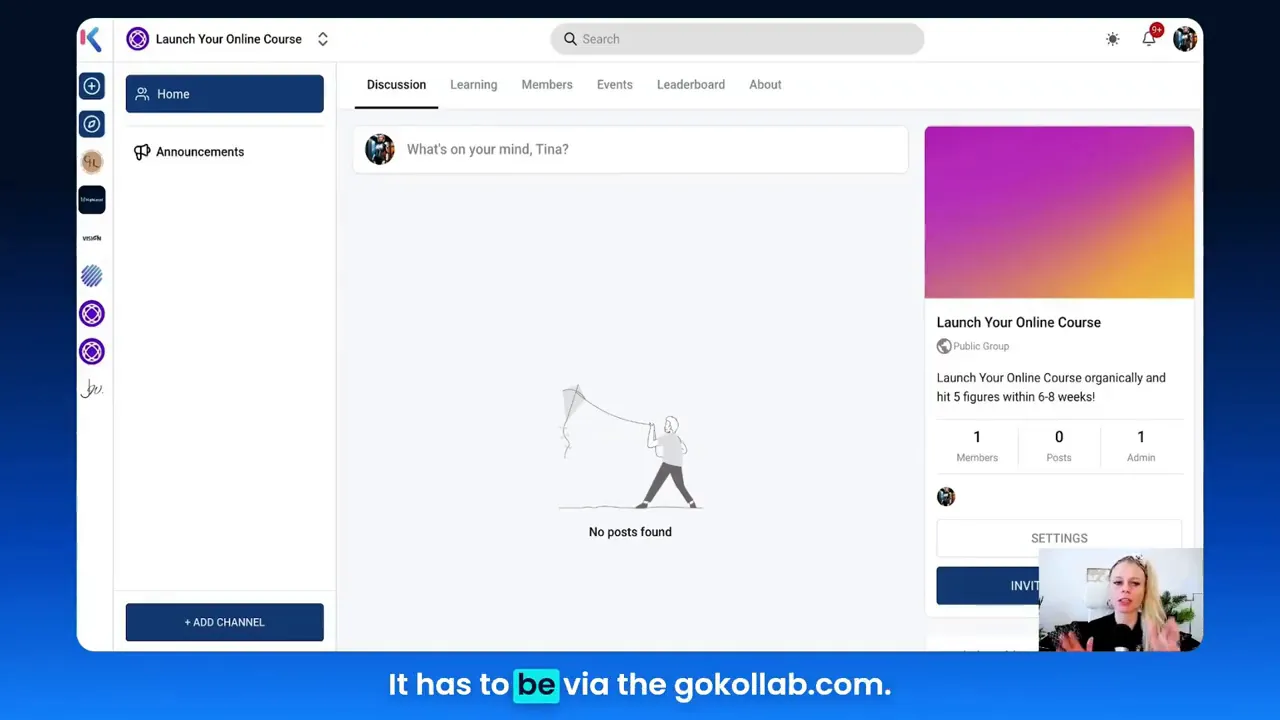The width and height of the screenshot is (1280, 720).
Task: Switch to the Discussion tab
Action: click(396, 85)
